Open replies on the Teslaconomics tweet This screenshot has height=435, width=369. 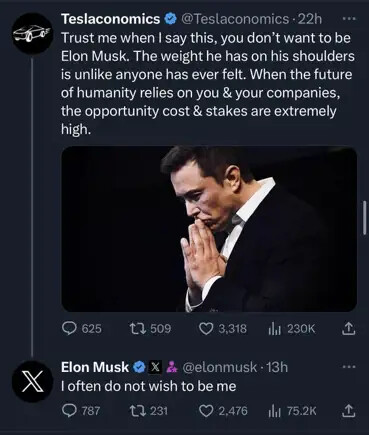(82, 329)
